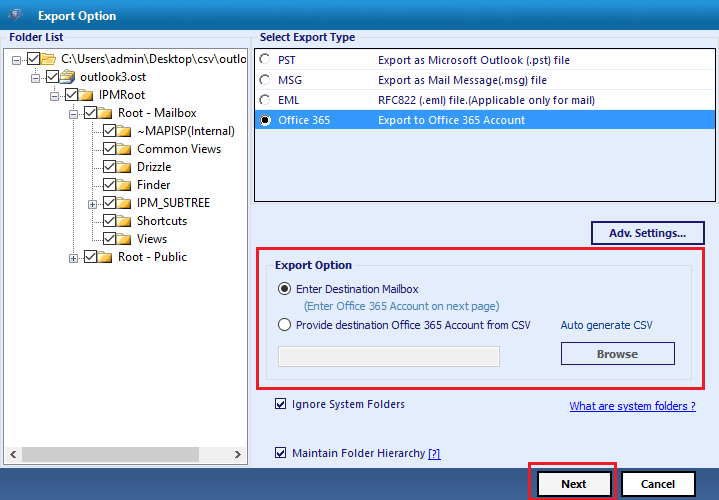Image resolution: width=719 pixels, height=500 pixels.
Task: Click the CSV file path input field
Action: click(x=389, y=356)
